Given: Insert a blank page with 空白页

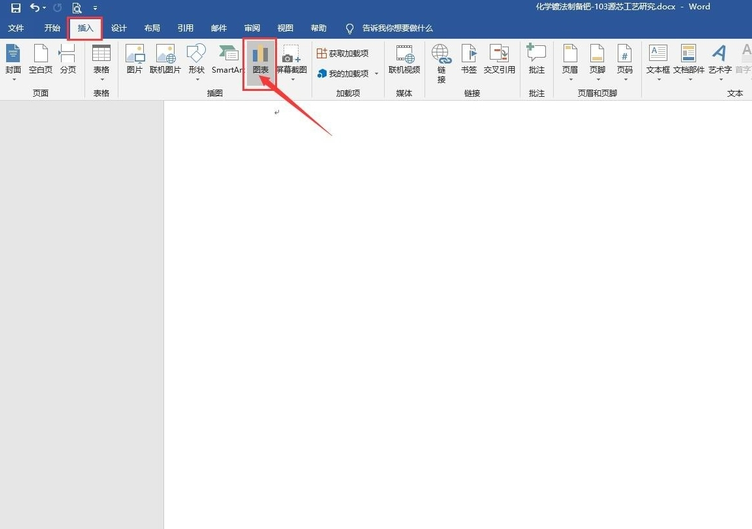Looking at the screenshot, I should 40,59.
